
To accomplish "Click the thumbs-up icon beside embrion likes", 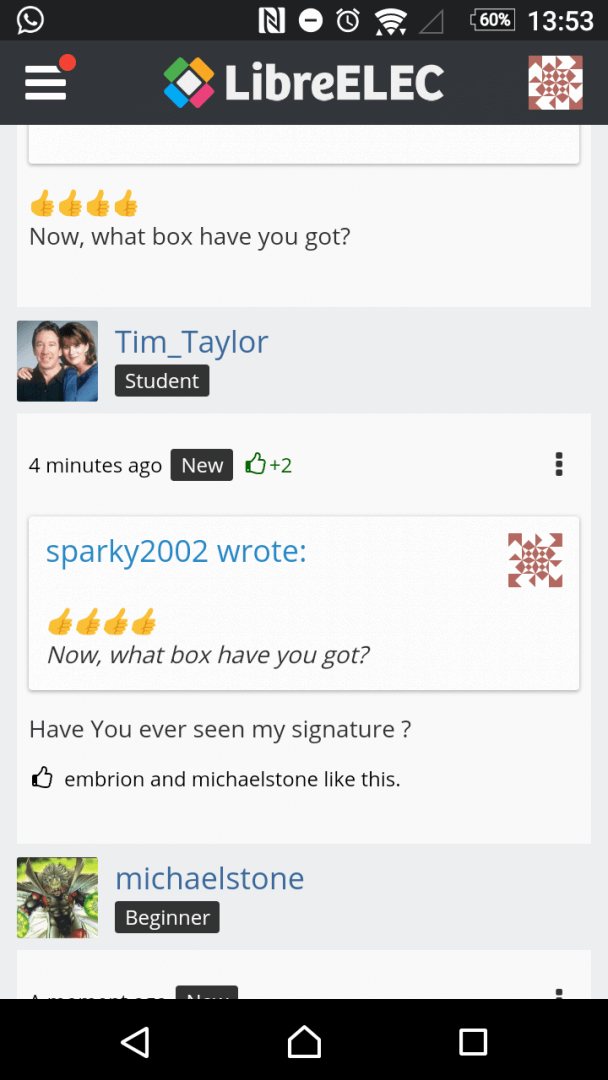I will tap(42, 778).
